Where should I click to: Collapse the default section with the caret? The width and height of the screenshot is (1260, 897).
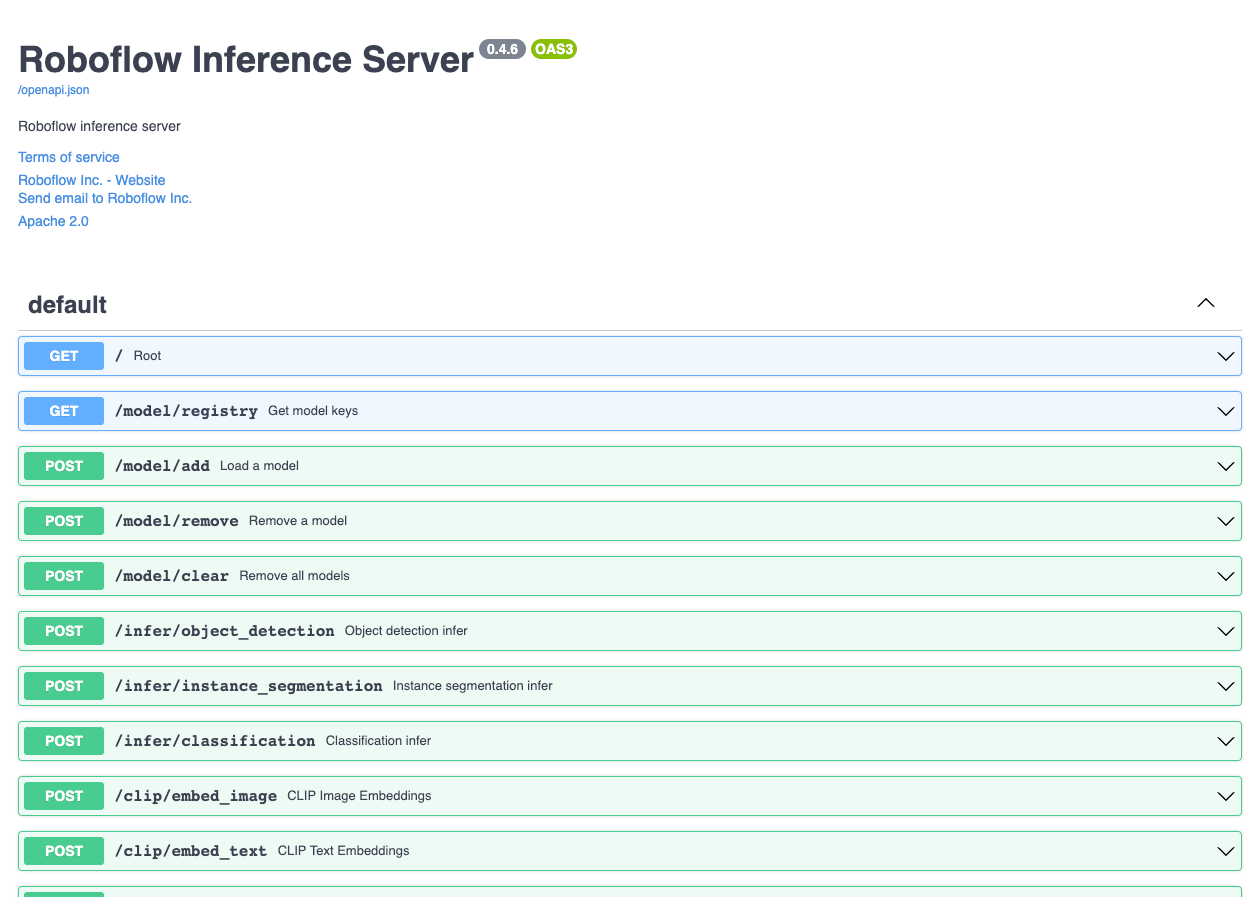coord(1206,303)
